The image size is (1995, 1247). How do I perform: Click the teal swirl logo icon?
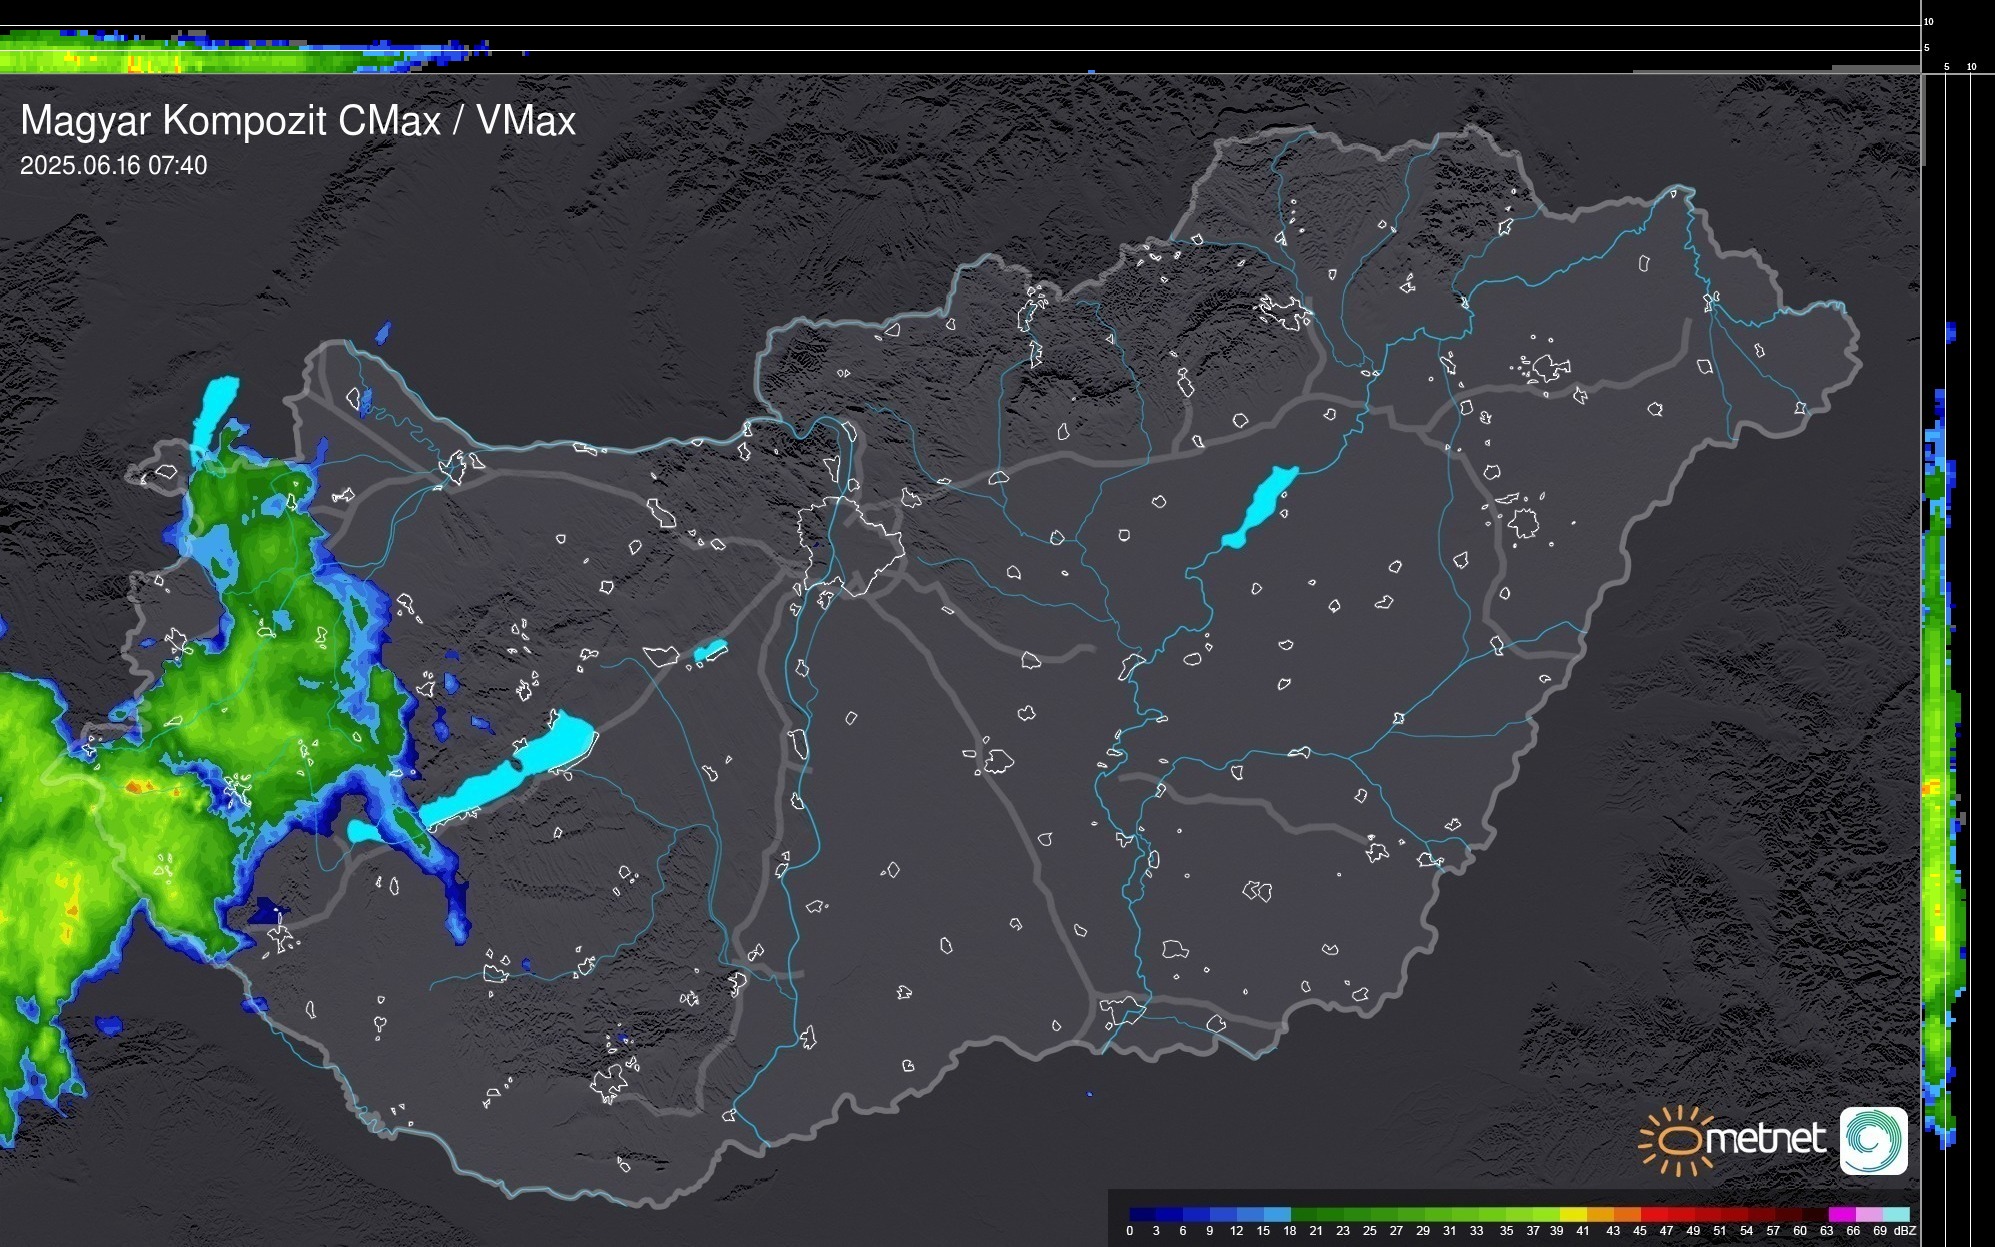click(1873, 1140)
